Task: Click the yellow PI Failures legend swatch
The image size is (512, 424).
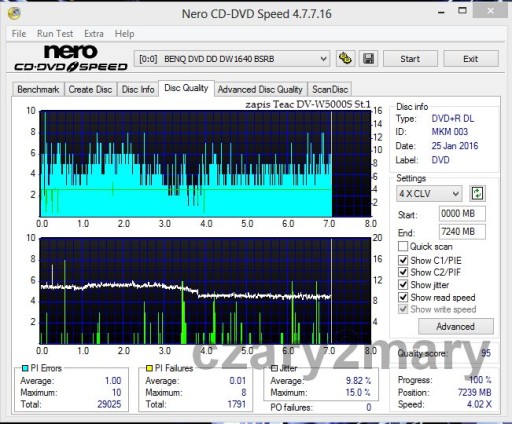Action: click(x=149, y=368)
